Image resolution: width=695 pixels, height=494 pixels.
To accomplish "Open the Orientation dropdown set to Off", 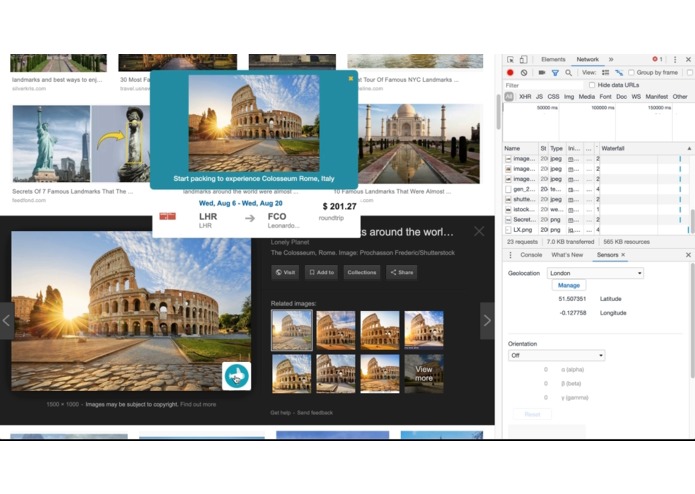I will (x=556, y=355).
